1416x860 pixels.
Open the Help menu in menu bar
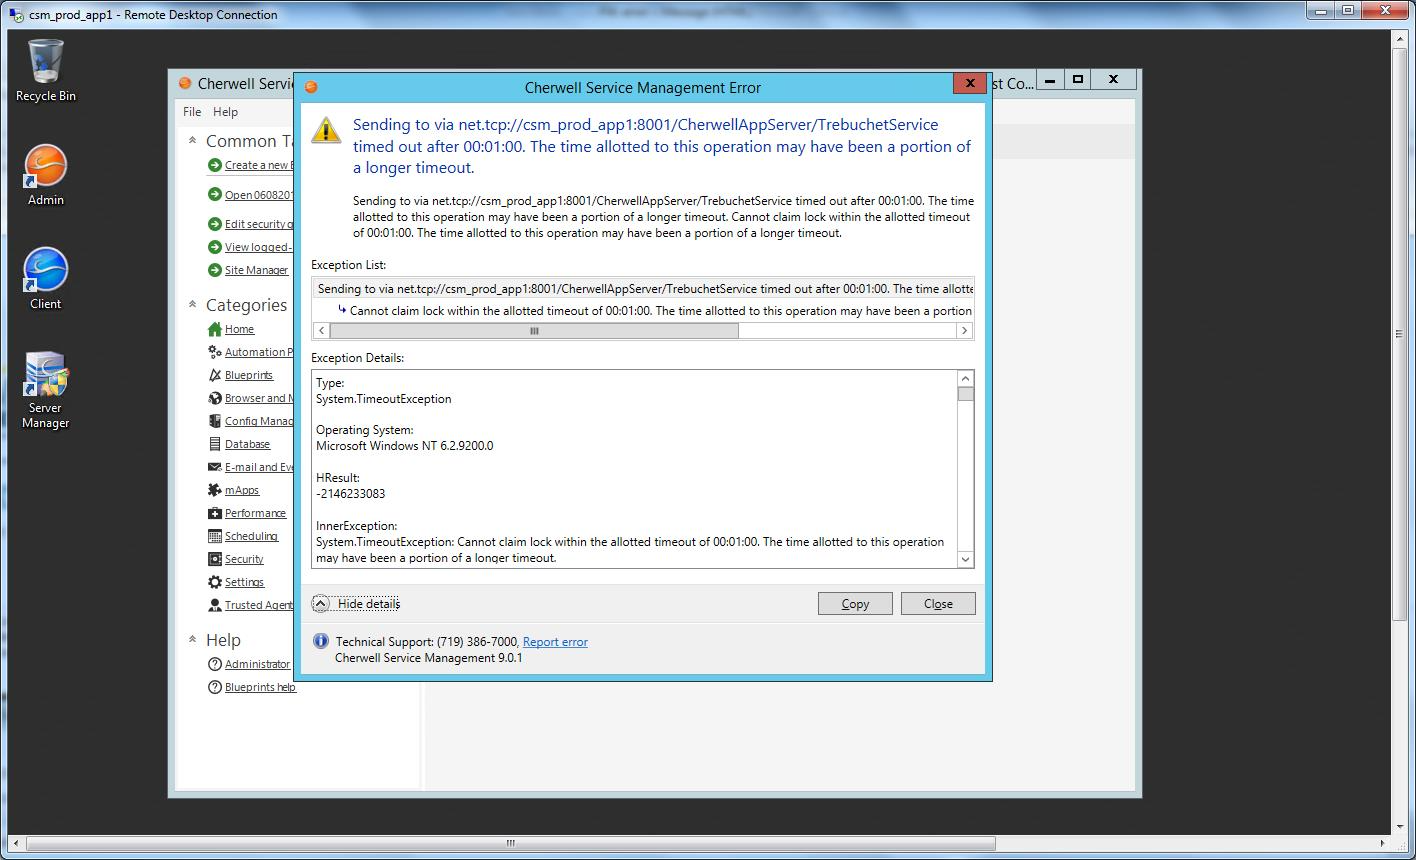pyautogui.click(x=226, y=112)
